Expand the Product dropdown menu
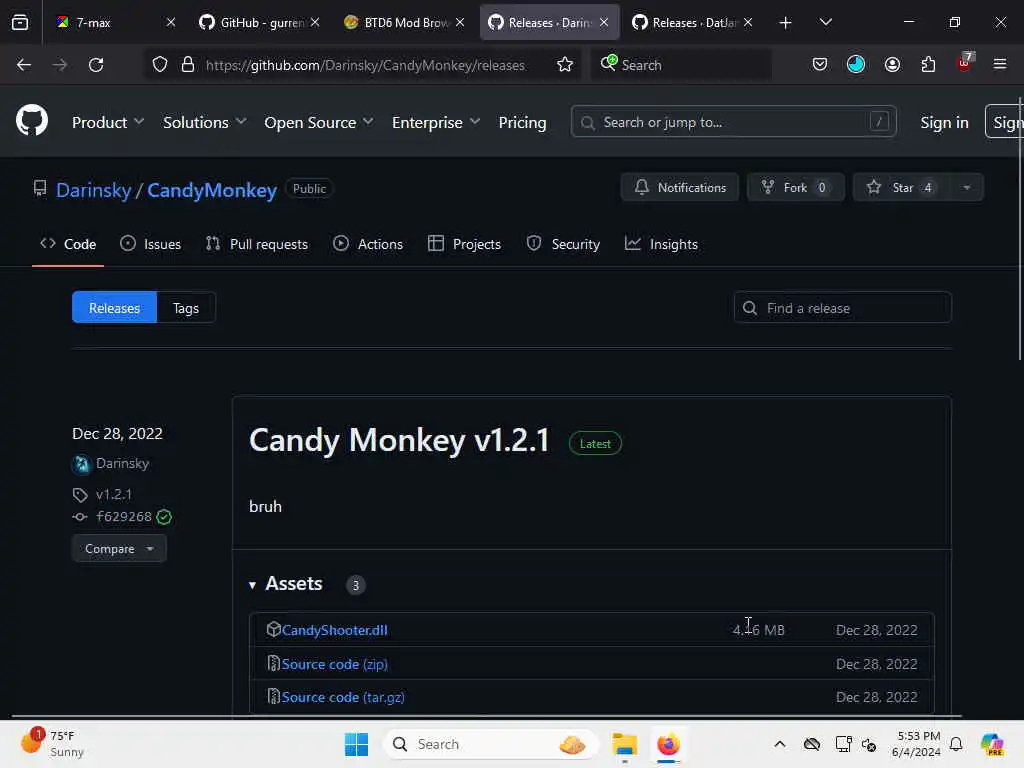1024x768 pixels. tap(108, 122)
